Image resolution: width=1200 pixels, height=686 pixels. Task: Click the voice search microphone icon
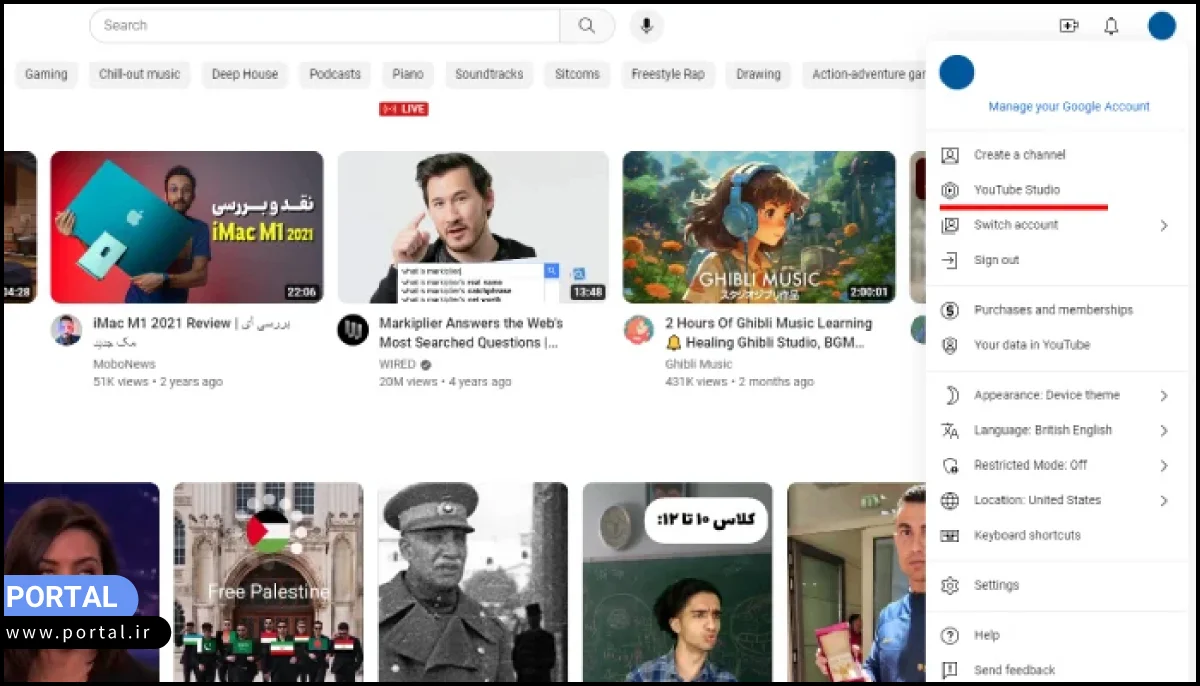point(646,25)
